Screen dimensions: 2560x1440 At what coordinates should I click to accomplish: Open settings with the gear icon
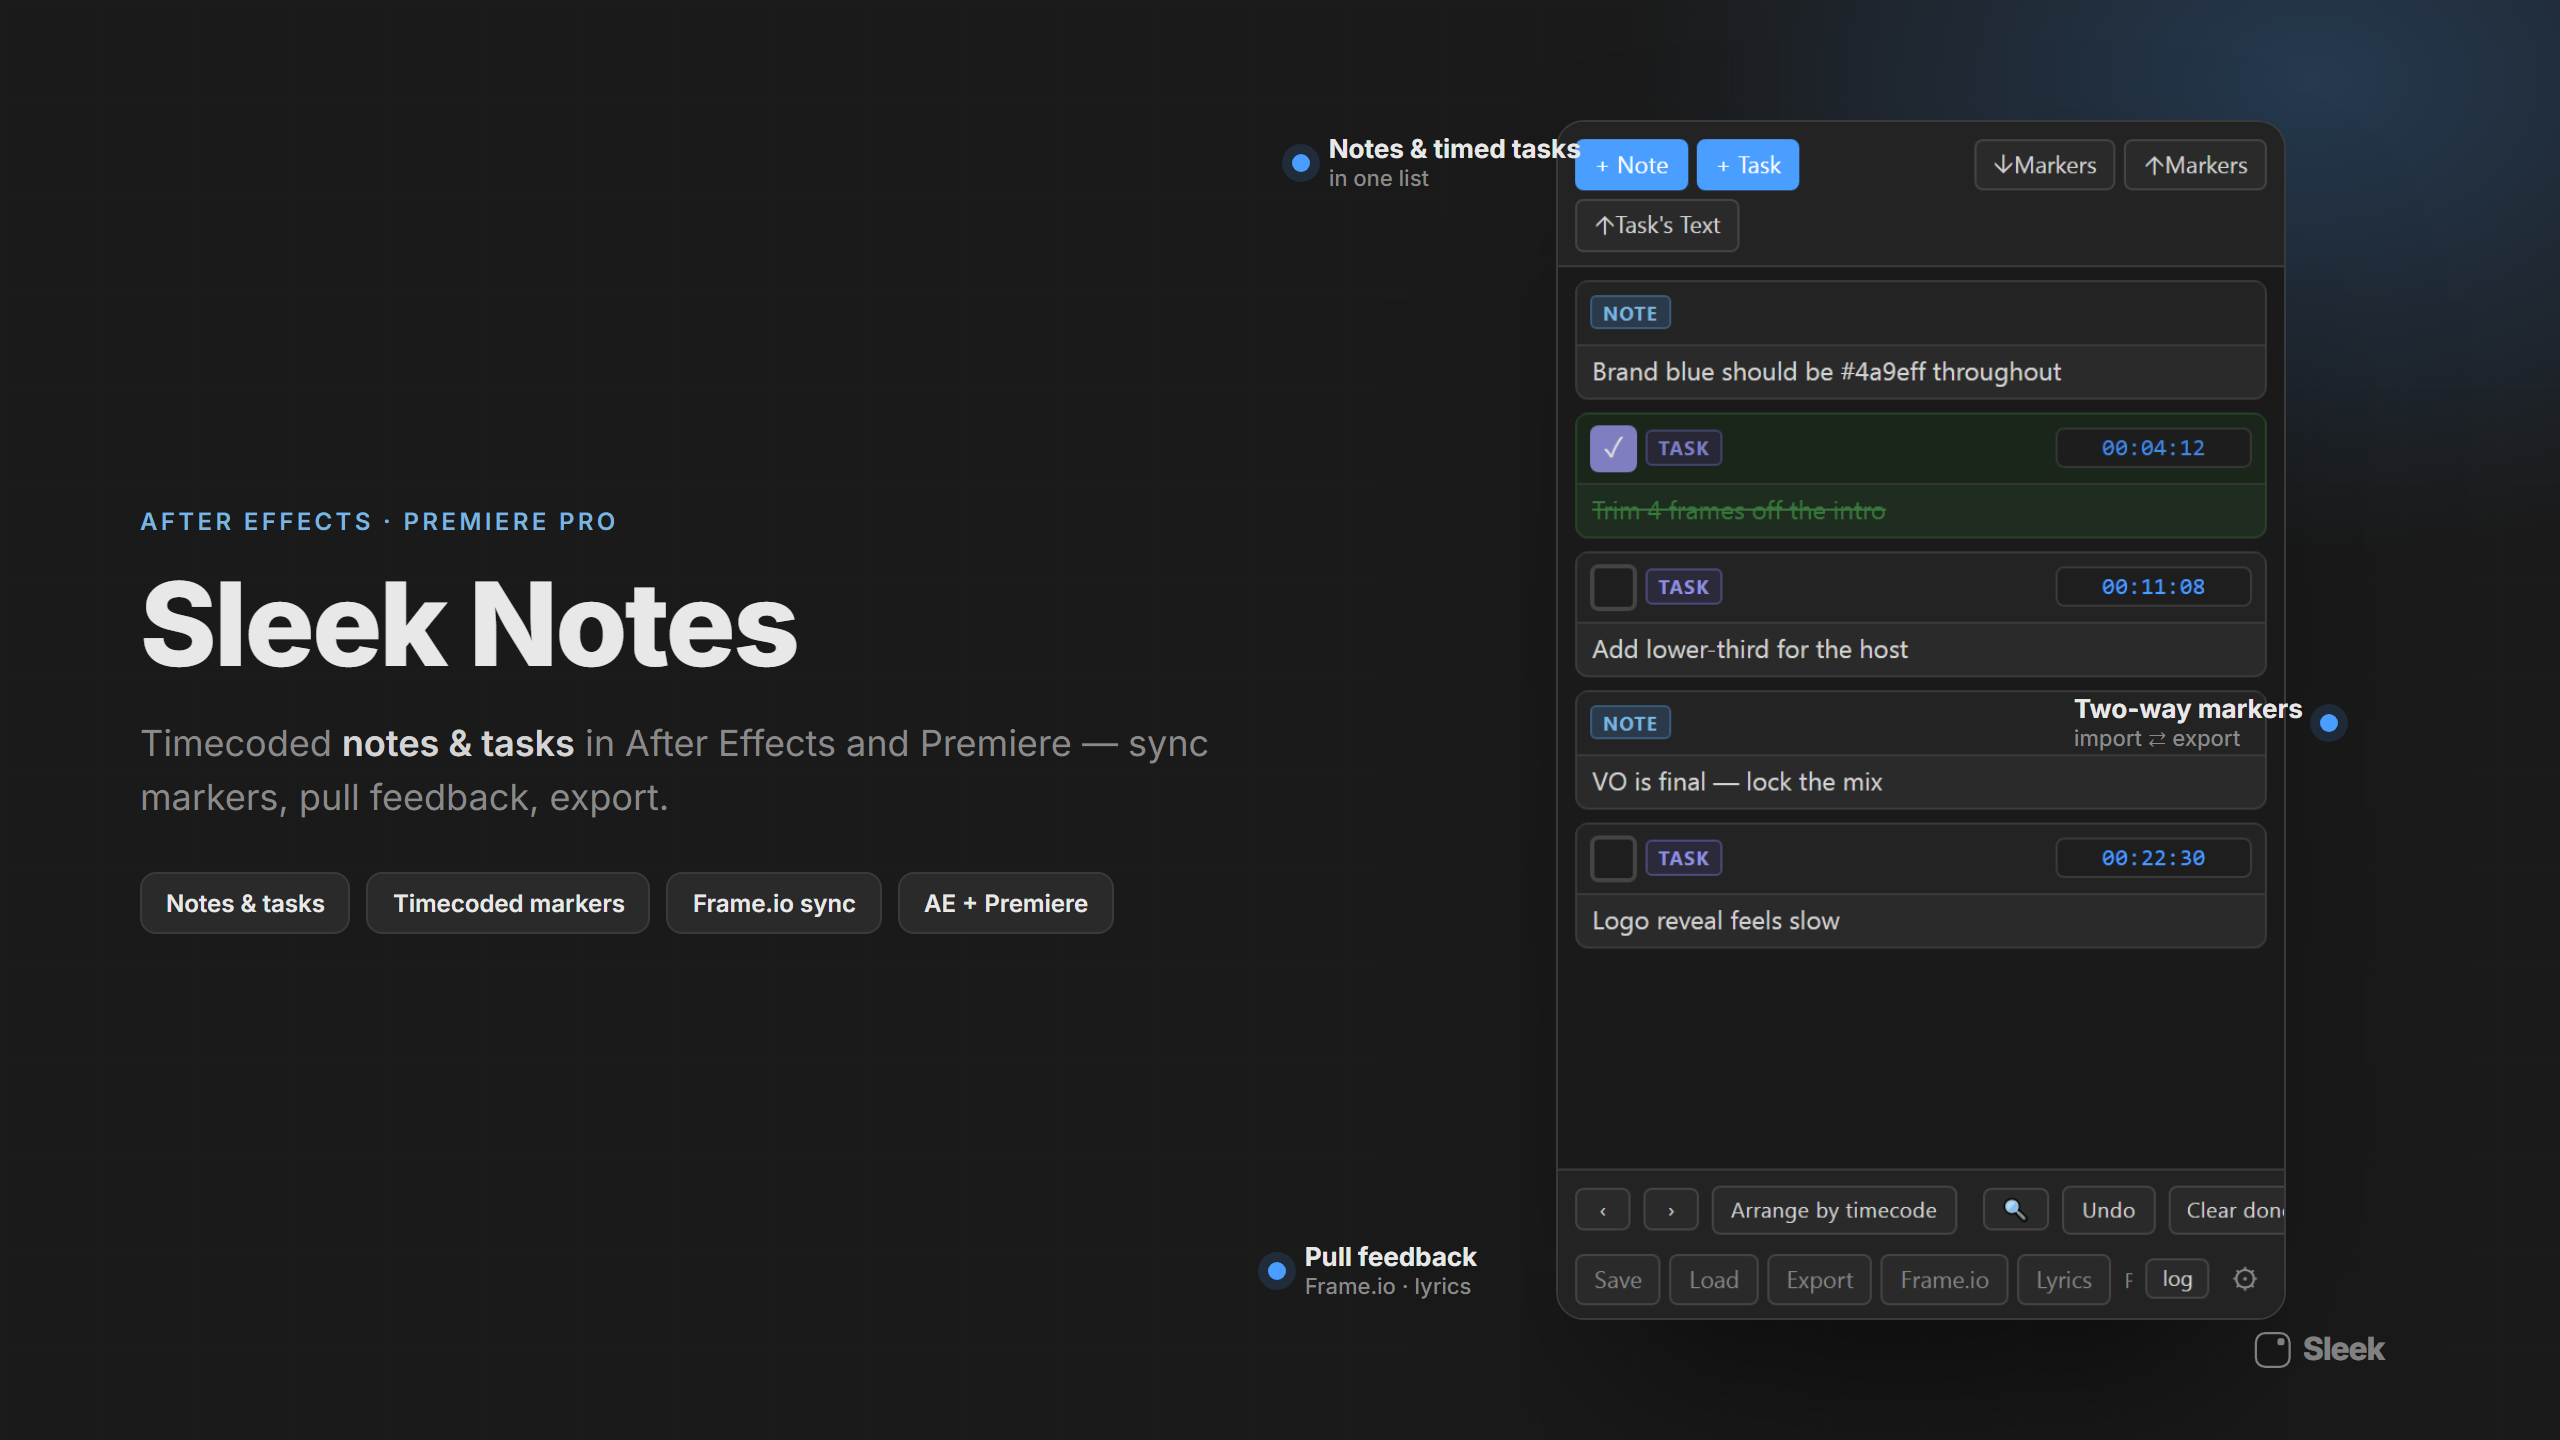click(x=2245, y=1279)
